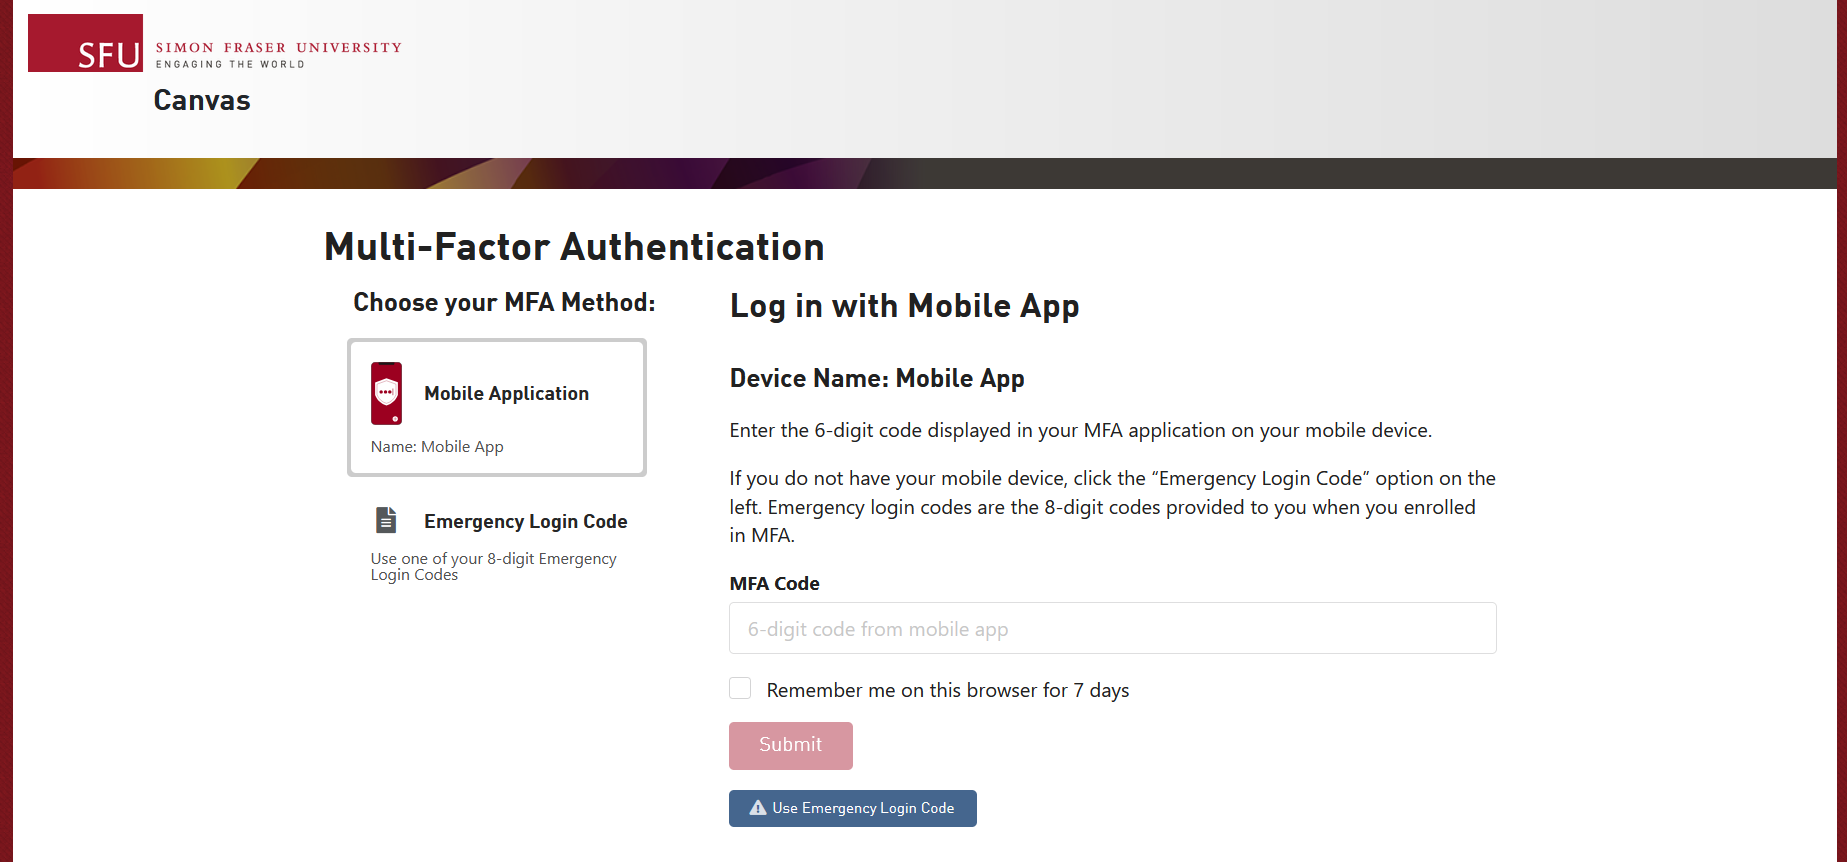
Task: Click the "Log in with Mobile App" heading
Action: coord(904,306)
